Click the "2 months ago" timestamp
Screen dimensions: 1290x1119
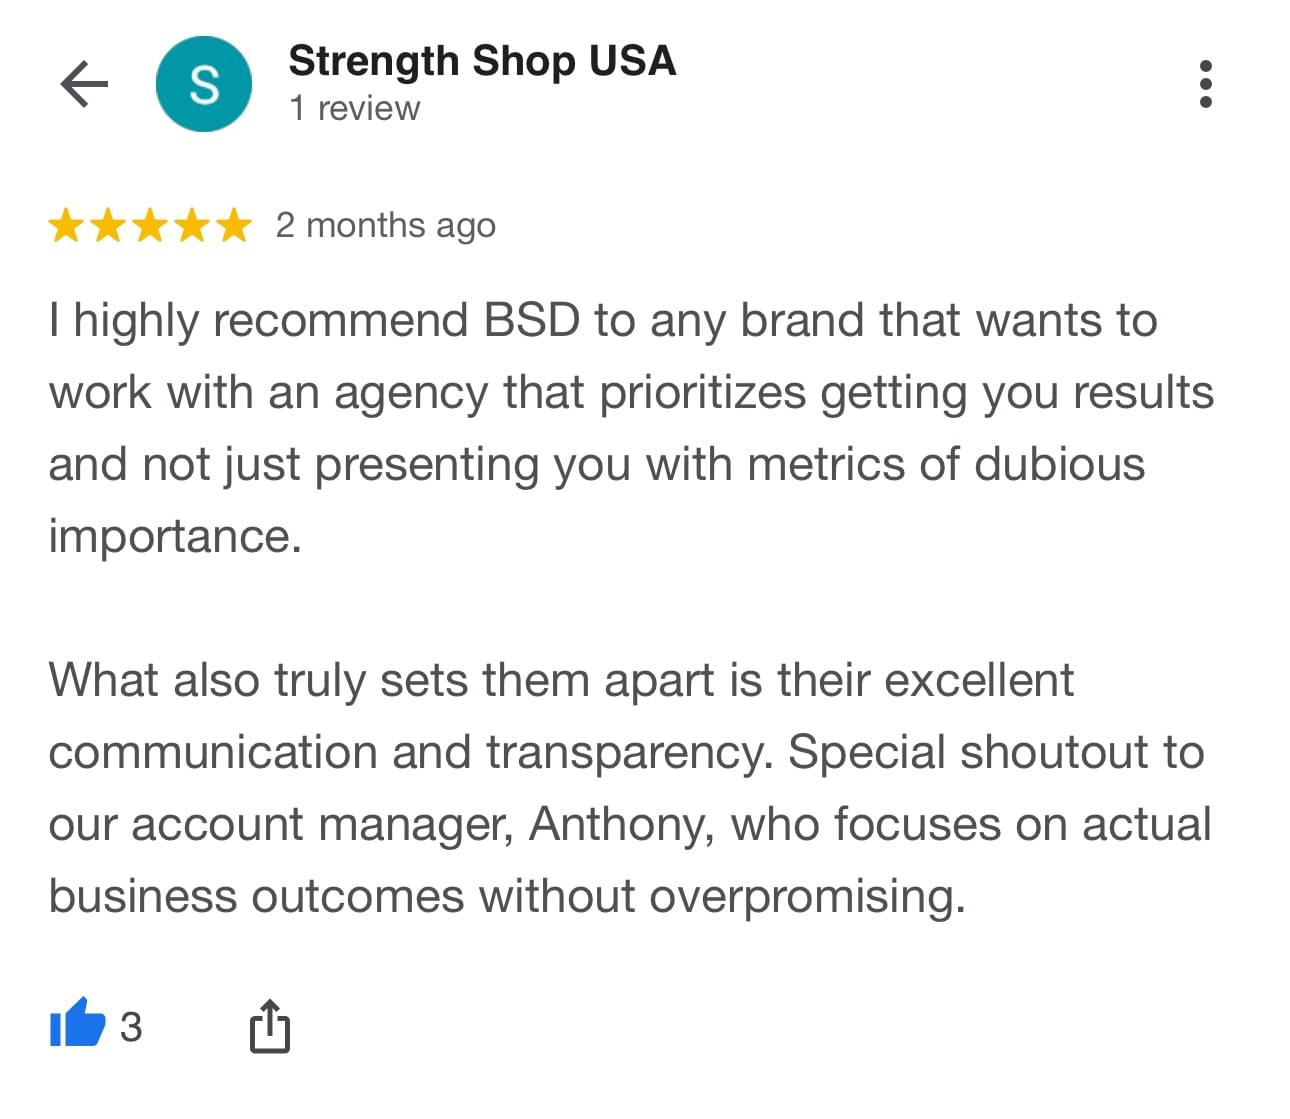pos(385,226)
